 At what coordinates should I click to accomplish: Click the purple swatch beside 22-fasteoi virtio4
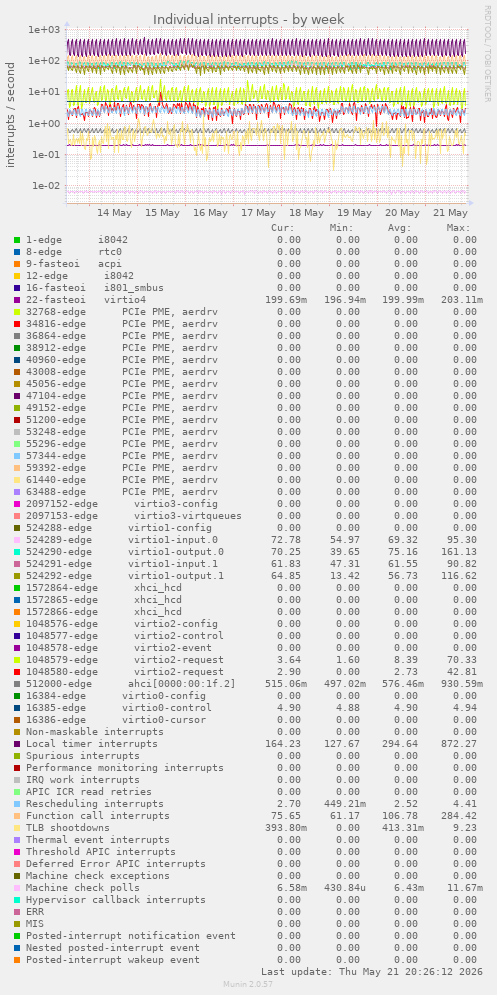[x=17, y=300]
